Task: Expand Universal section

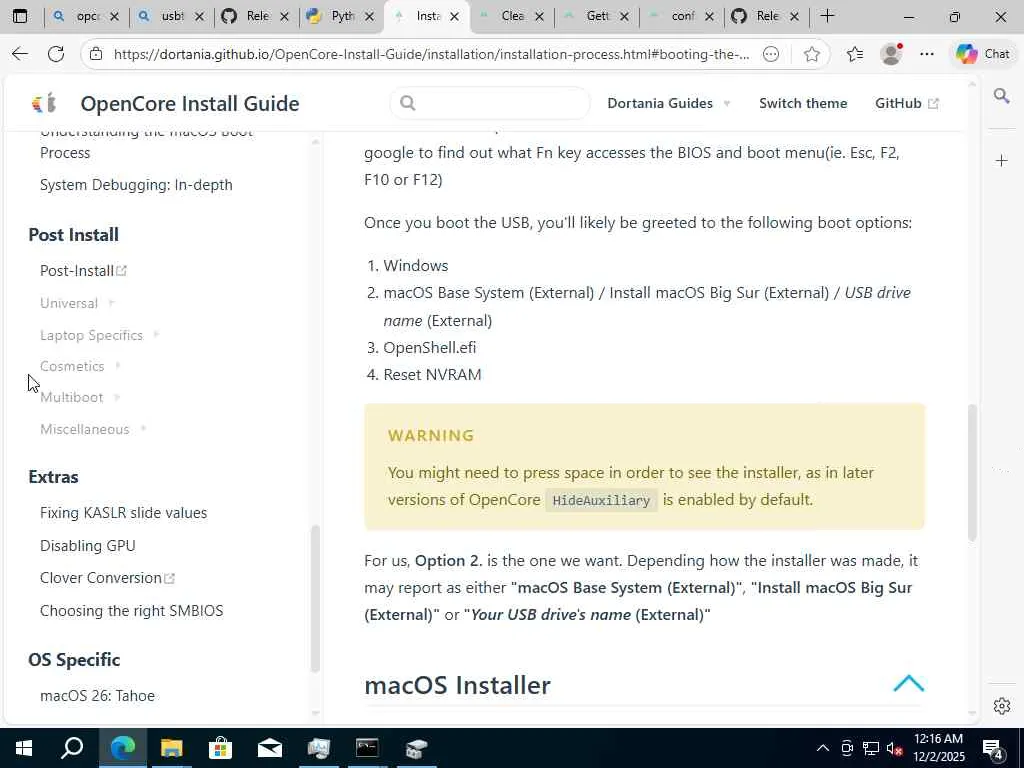Action: 77,303
